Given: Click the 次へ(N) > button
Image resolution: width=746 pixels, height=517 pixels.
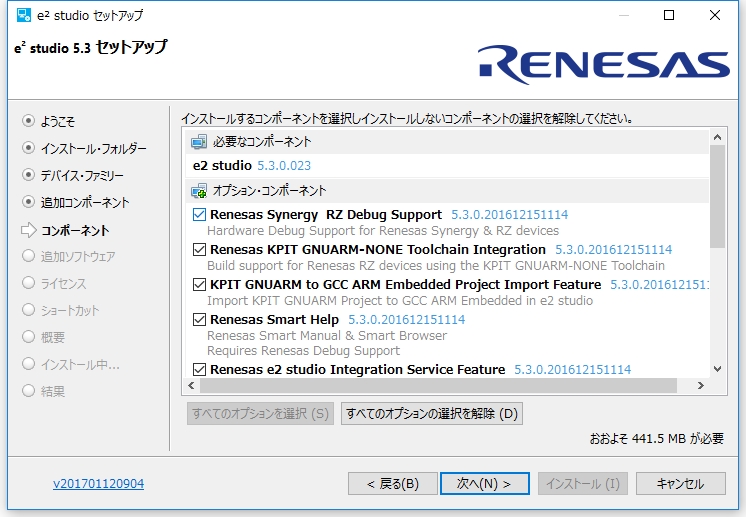Looking at the screenshot, I should (x=485, y=484).
